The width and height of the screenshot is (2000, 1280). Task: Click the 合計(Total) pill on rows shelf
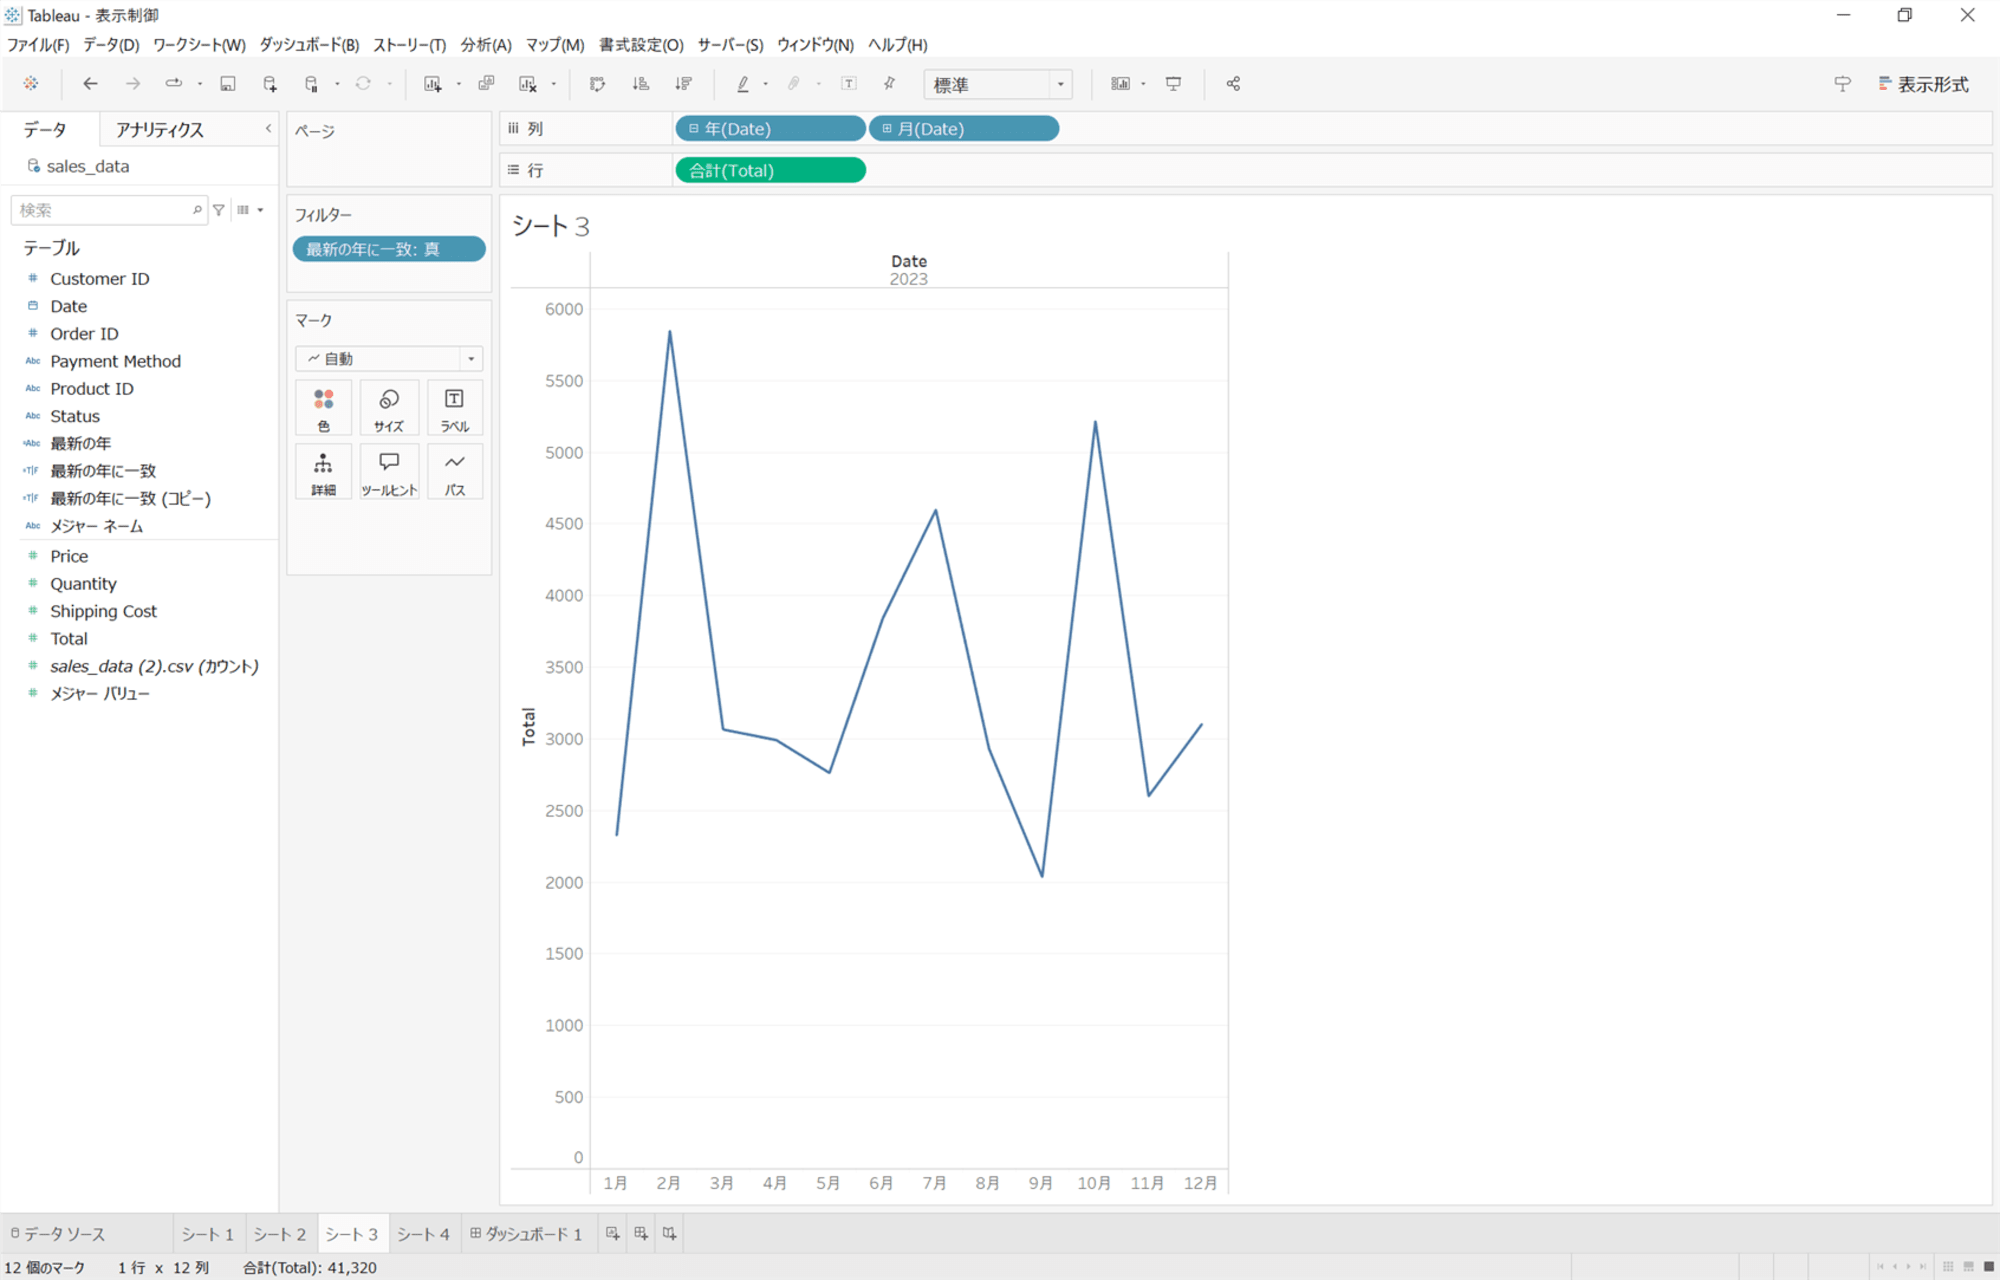point(770,171)
